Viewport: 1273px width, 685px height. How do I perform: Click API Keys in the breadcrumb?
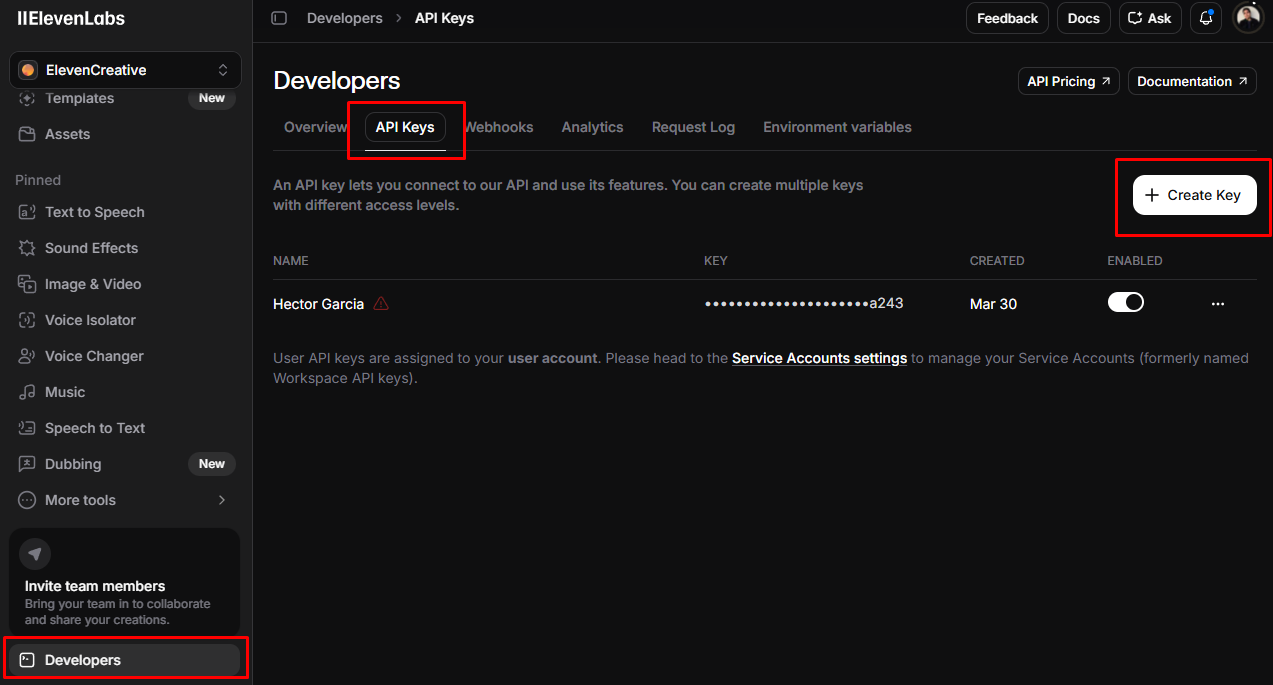[x=444, y=18]
